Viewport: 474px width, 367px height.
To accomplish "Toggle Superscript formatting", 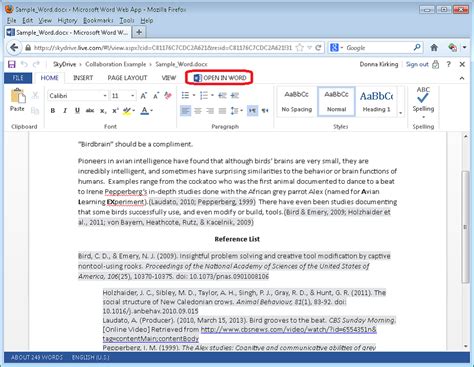I will coord(115,111).
